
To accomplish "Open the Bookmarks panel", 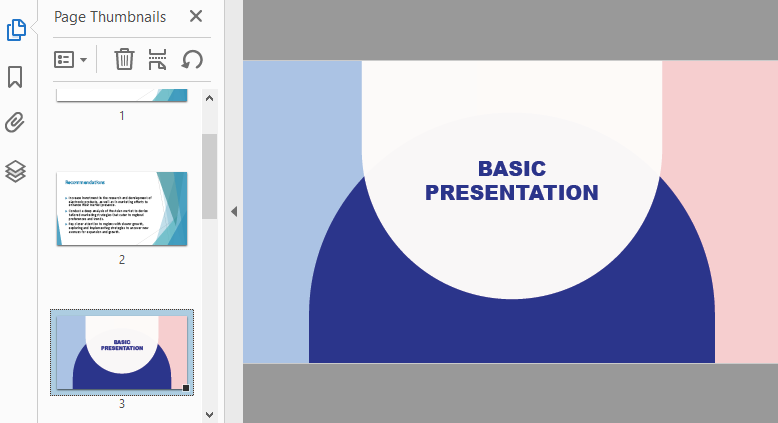I will pyautogui.click(x=16, y=77).
